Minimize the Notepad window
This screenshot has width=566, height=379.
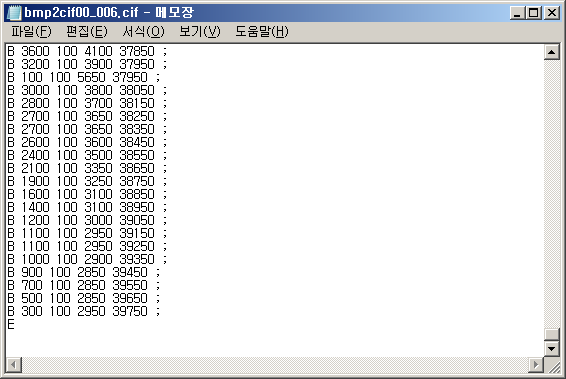[518, 13]
